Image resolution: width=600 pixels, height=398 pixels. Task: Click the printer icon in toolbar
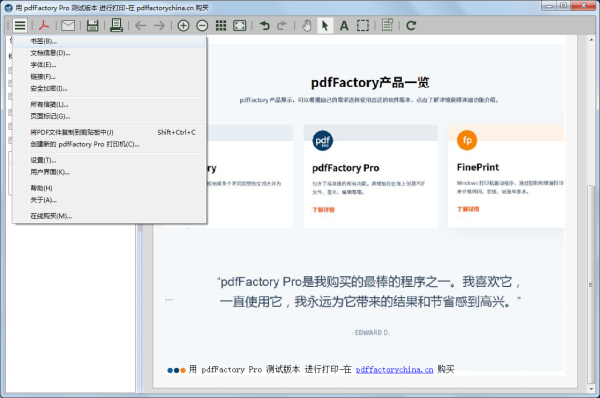[x=116, y=25]
